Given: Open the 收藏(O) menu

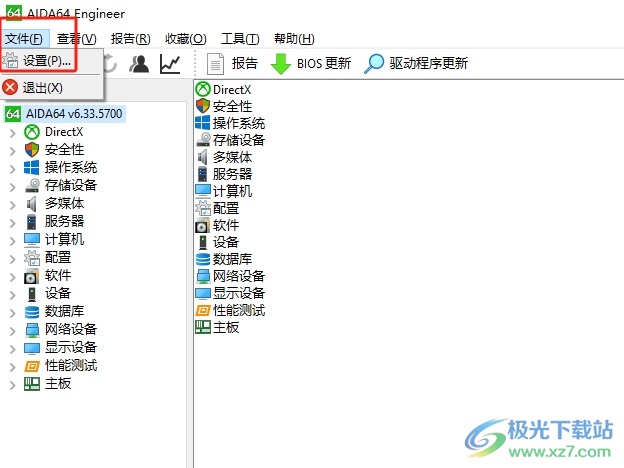Looking at the screenshot, I should pyautogui.click(x=185, y=39).
